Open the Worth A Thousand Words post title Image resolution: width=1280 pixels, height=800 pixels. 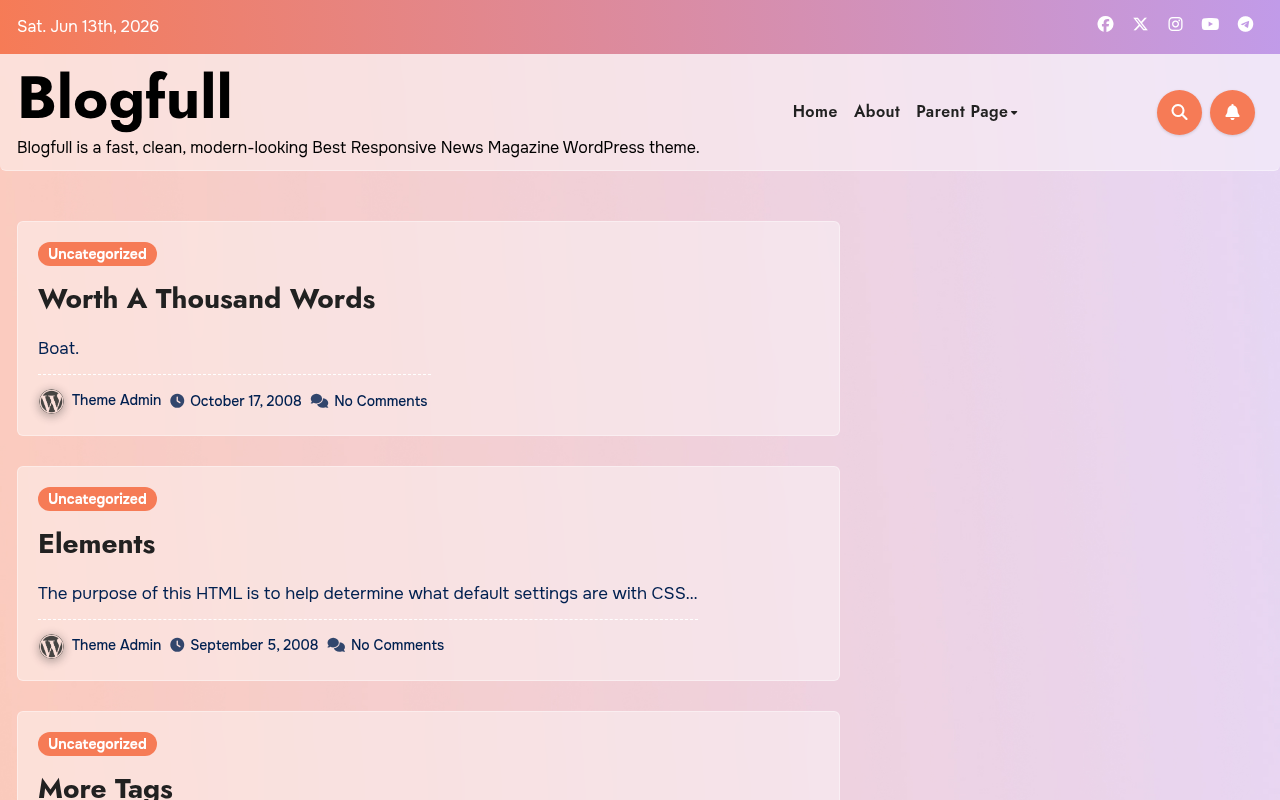[206, 298]
